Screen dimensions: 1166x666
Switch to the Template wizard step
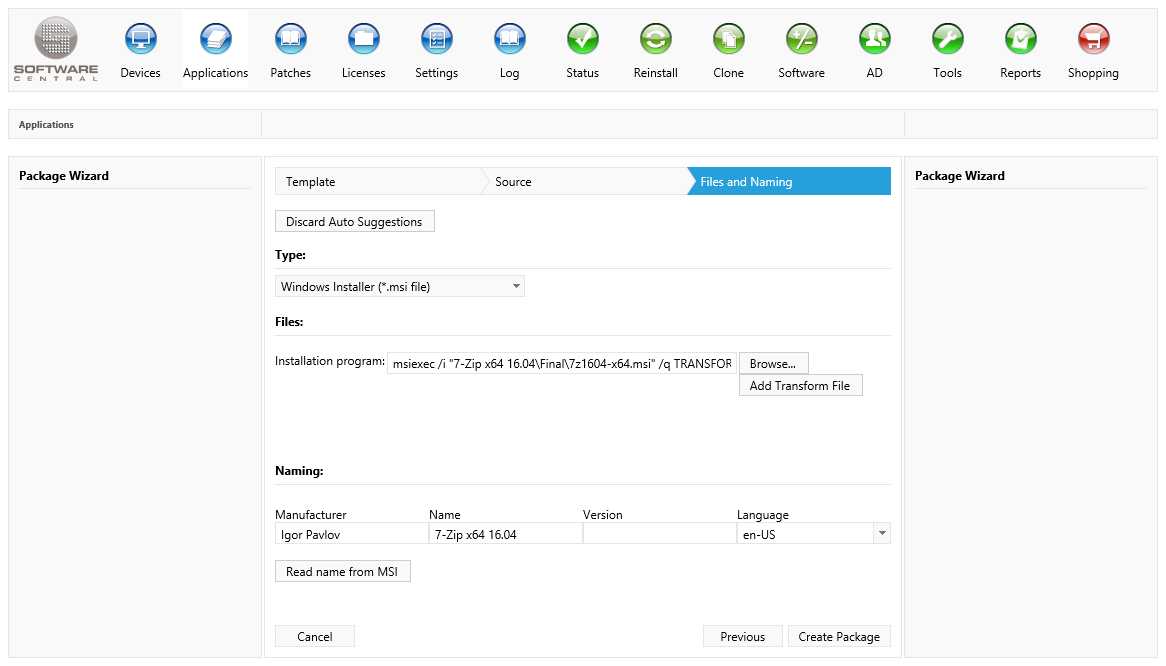click(376, 182)
